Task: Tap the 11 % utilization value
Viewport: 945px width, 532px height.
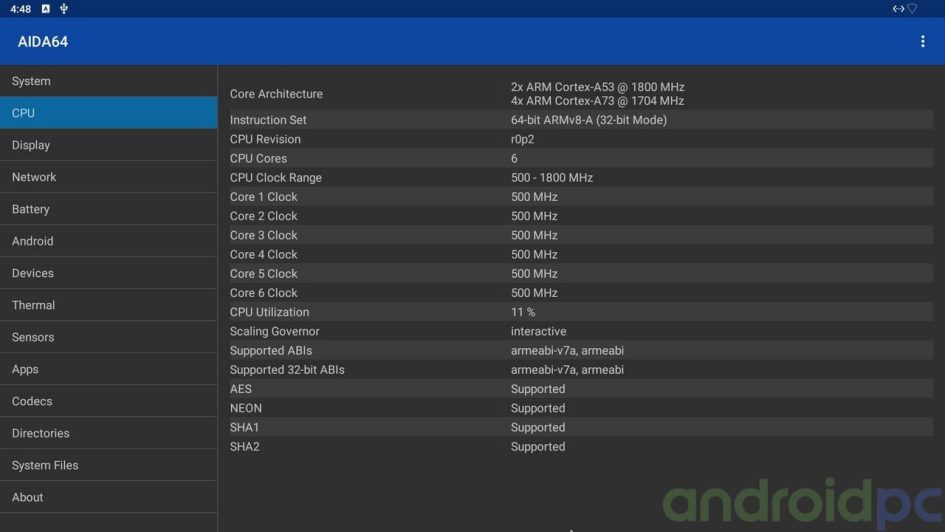Action: click(523, 312)
